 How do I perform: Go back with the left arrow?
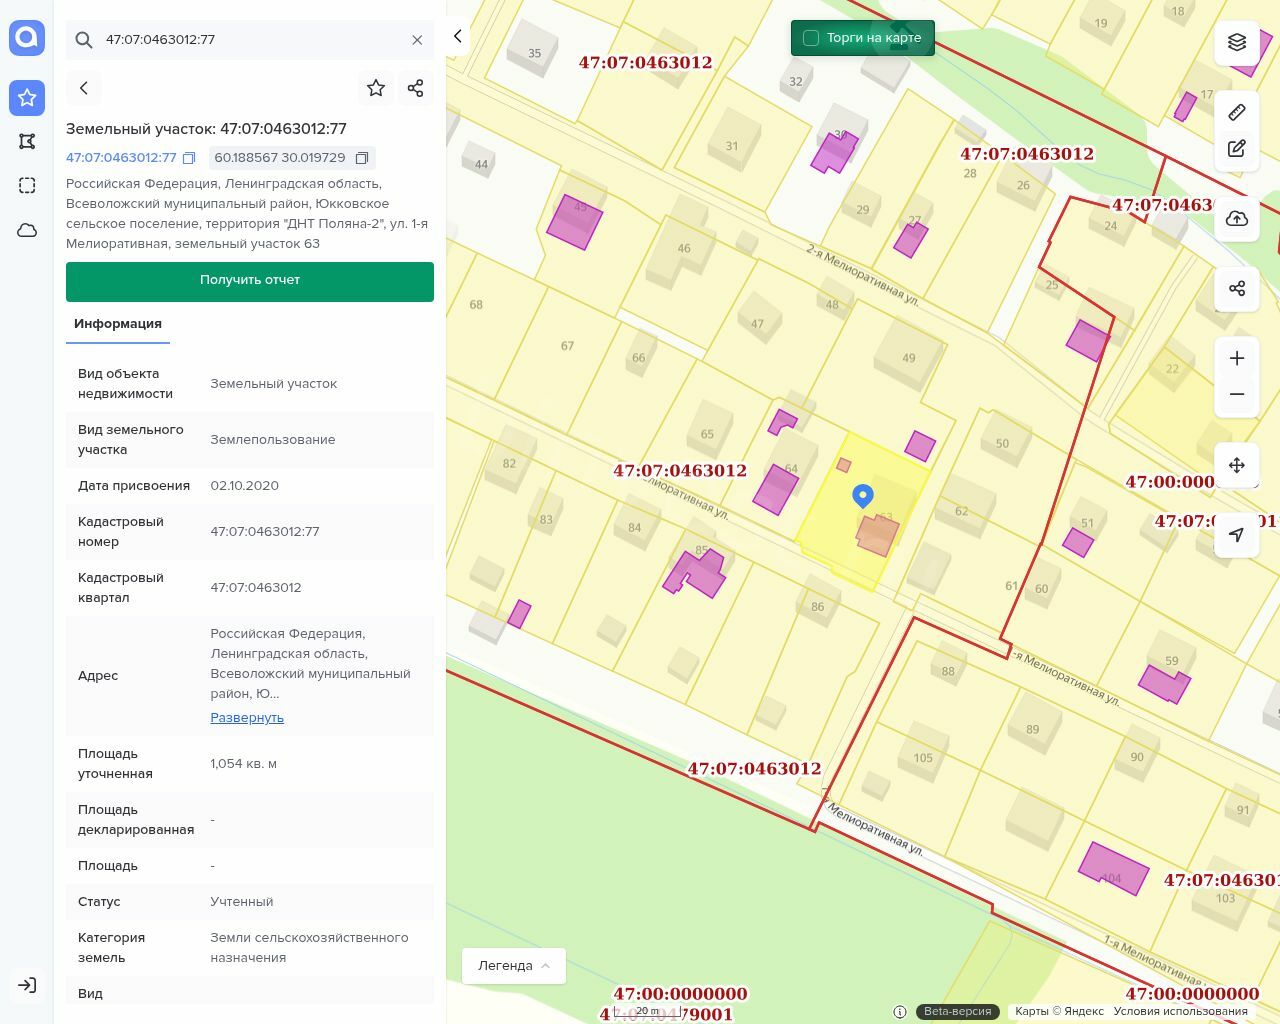point(84,88)
